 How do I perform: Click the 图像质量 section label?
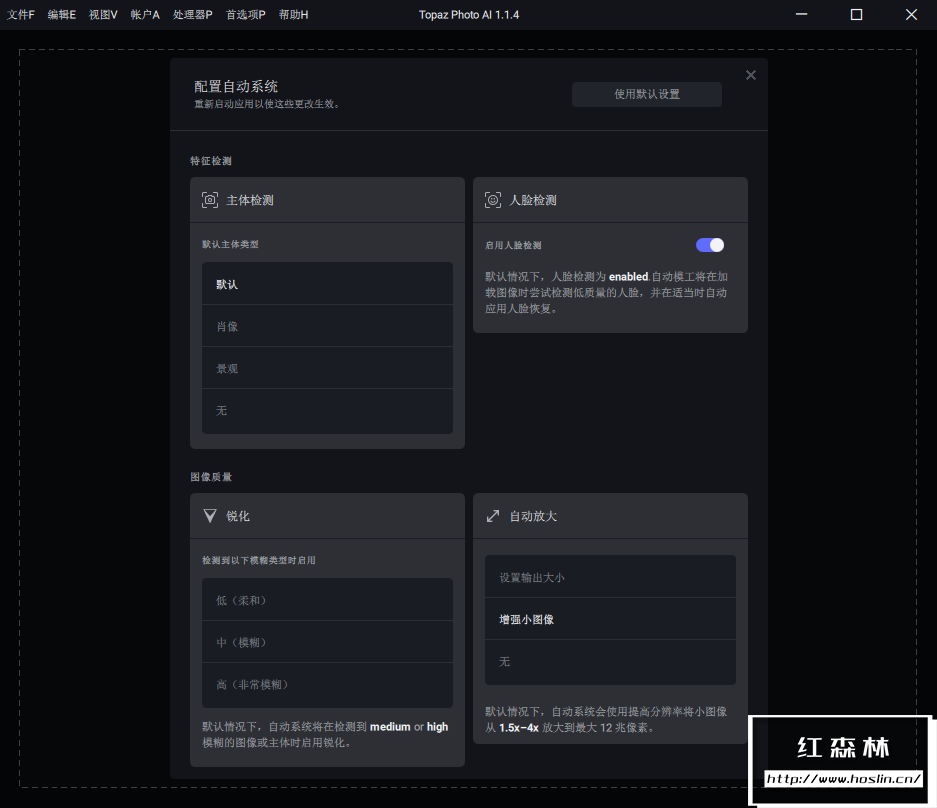pos(211,477)
